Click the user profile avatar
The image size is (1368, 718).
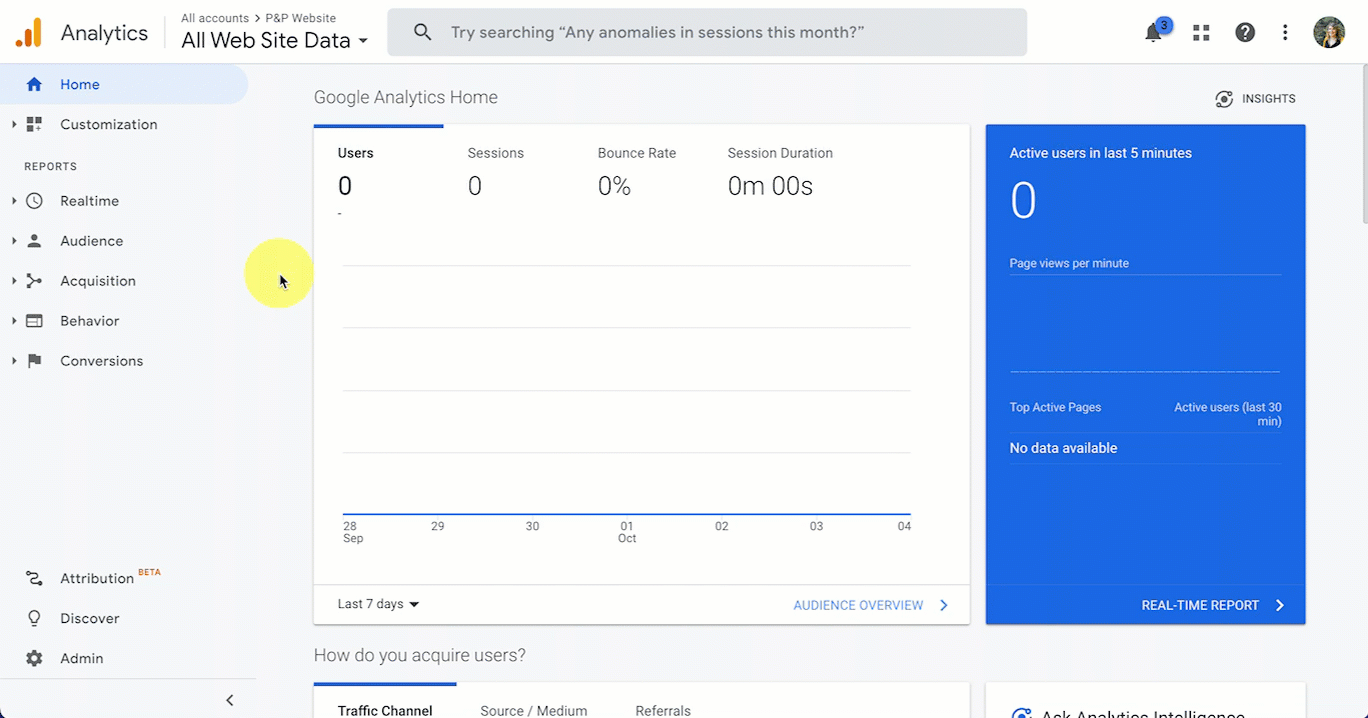click(1329, 32)
